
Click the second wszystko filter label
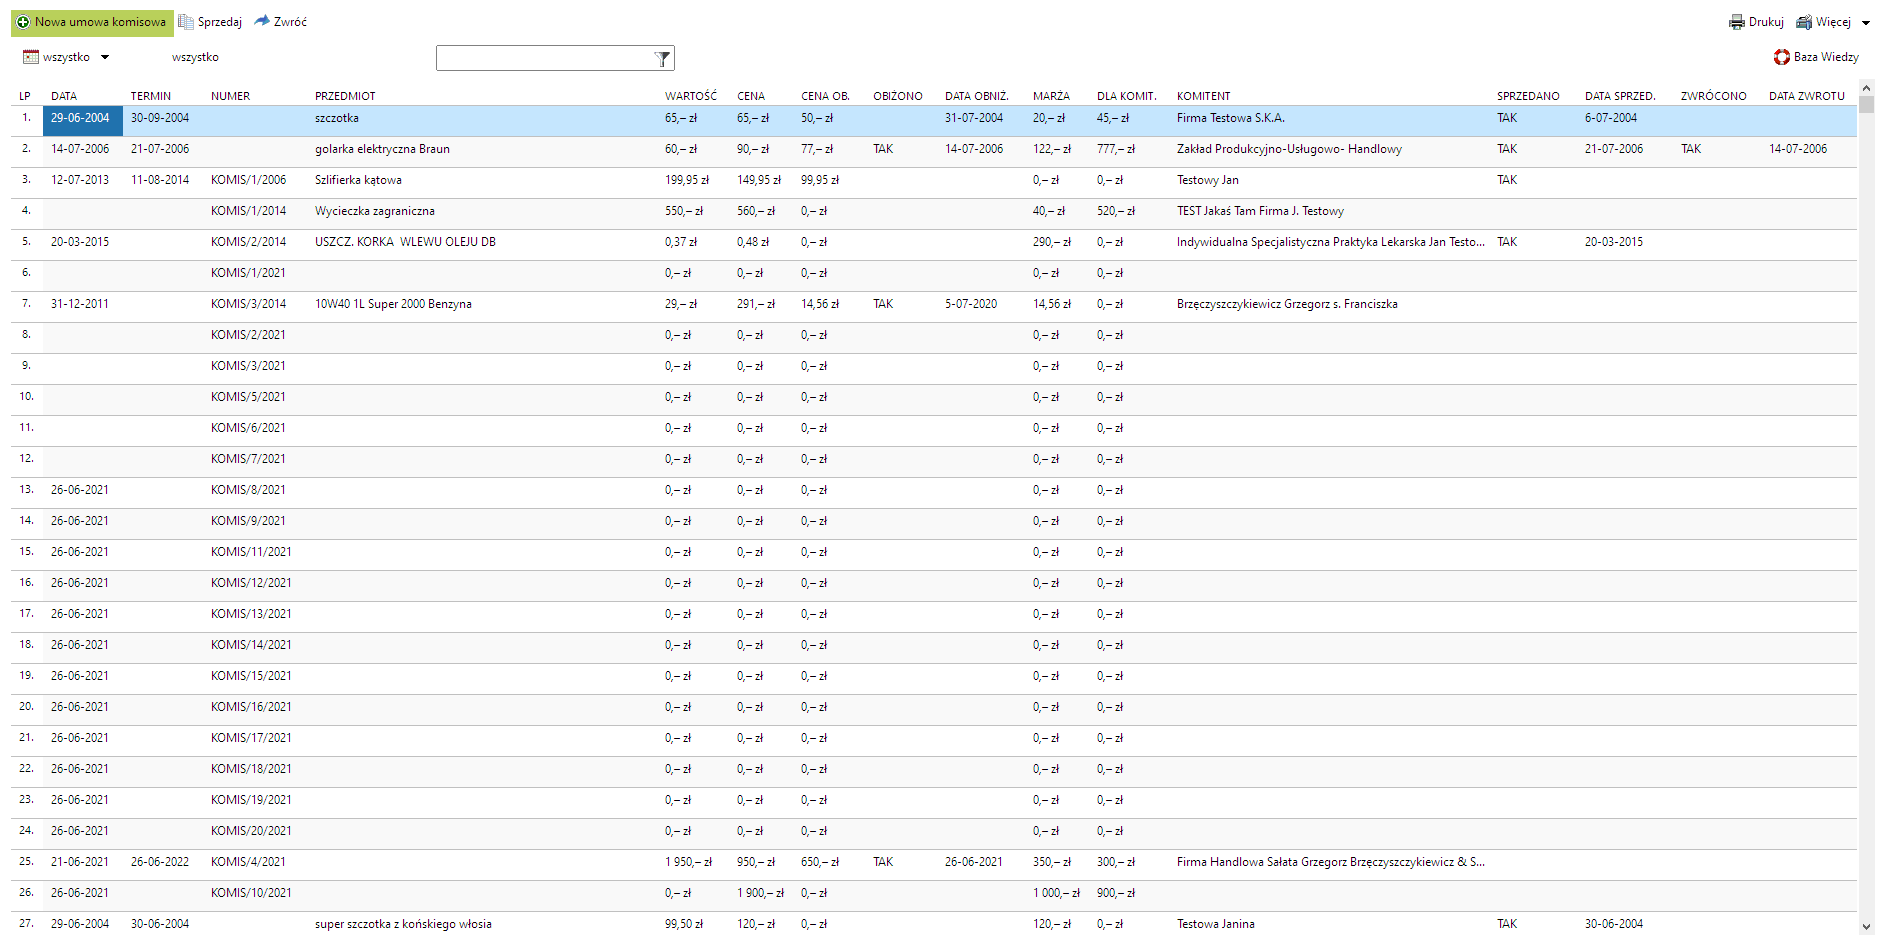coord(195,57)
